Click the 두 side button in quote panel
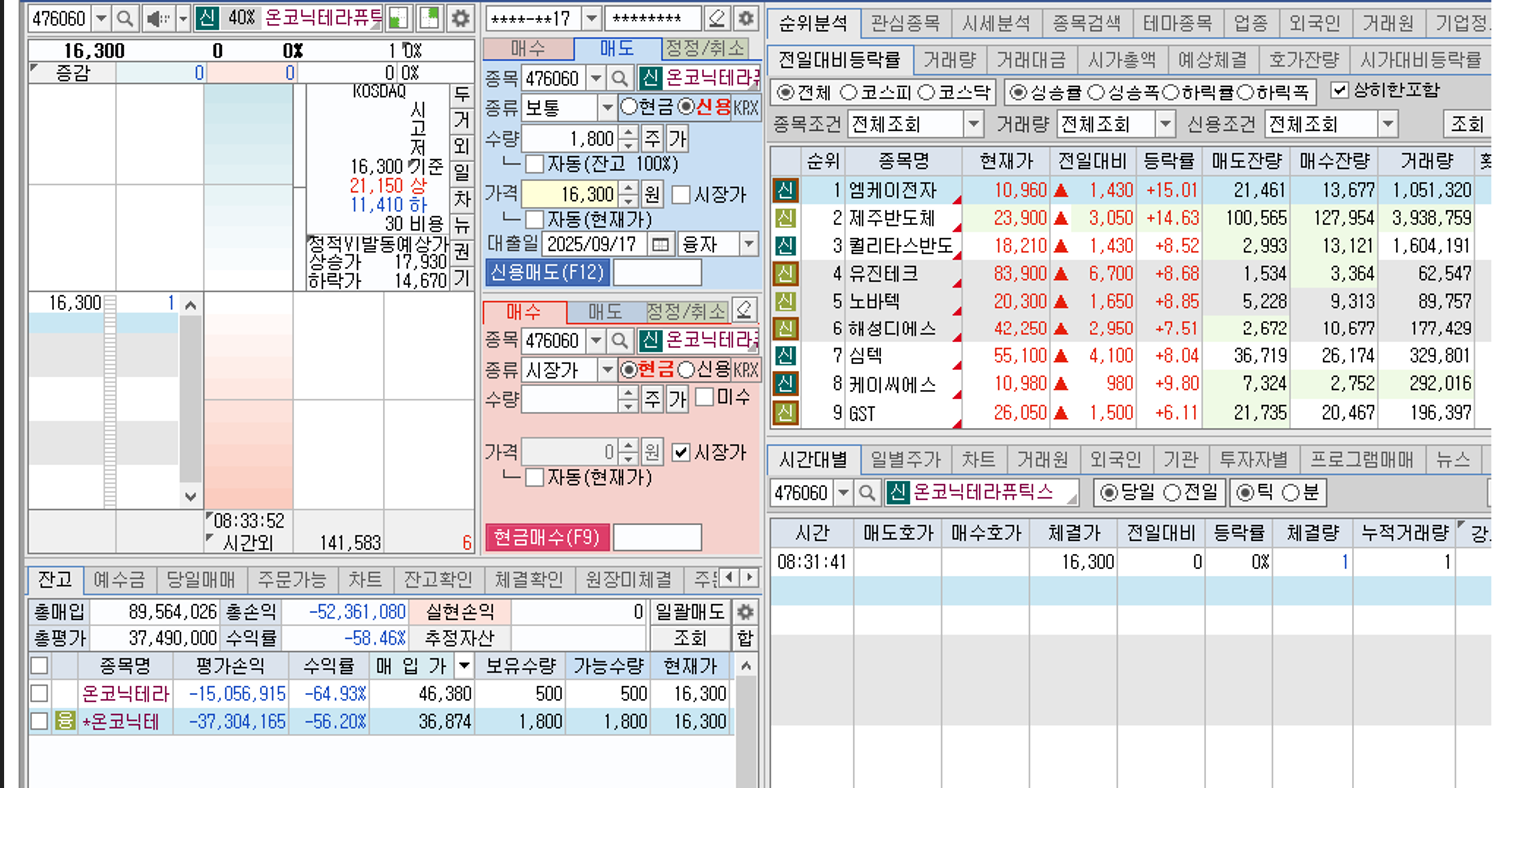The image size is (1528, 864). (461, 95)
